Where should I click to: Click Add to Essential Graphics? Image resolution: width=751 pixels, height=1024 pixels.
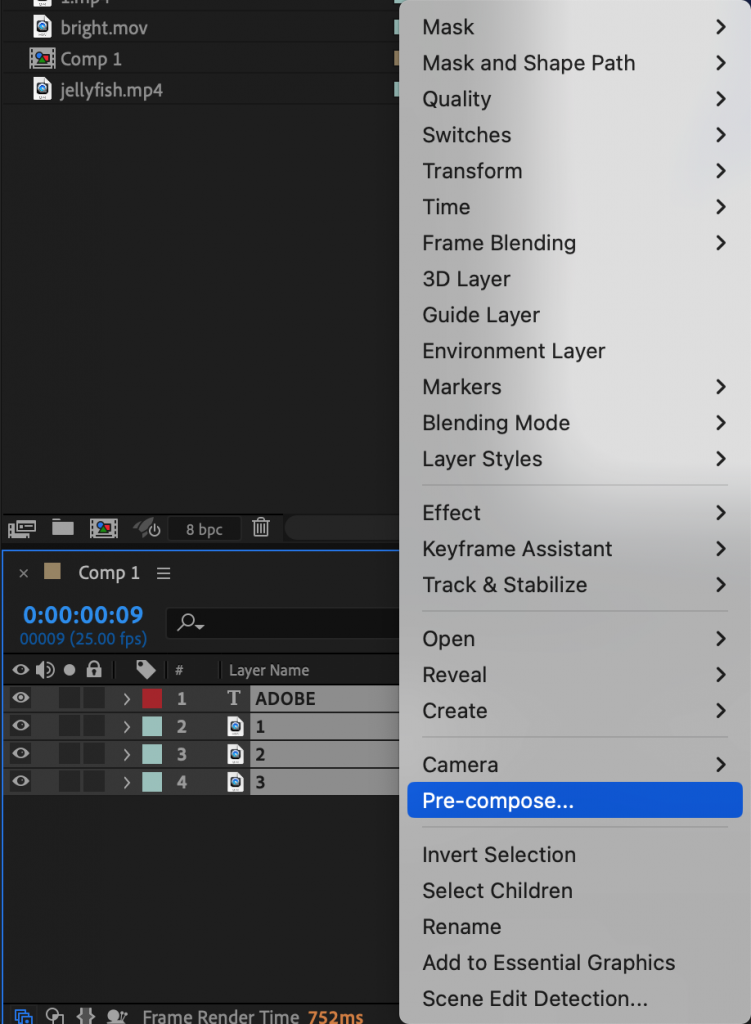point(549,962)
